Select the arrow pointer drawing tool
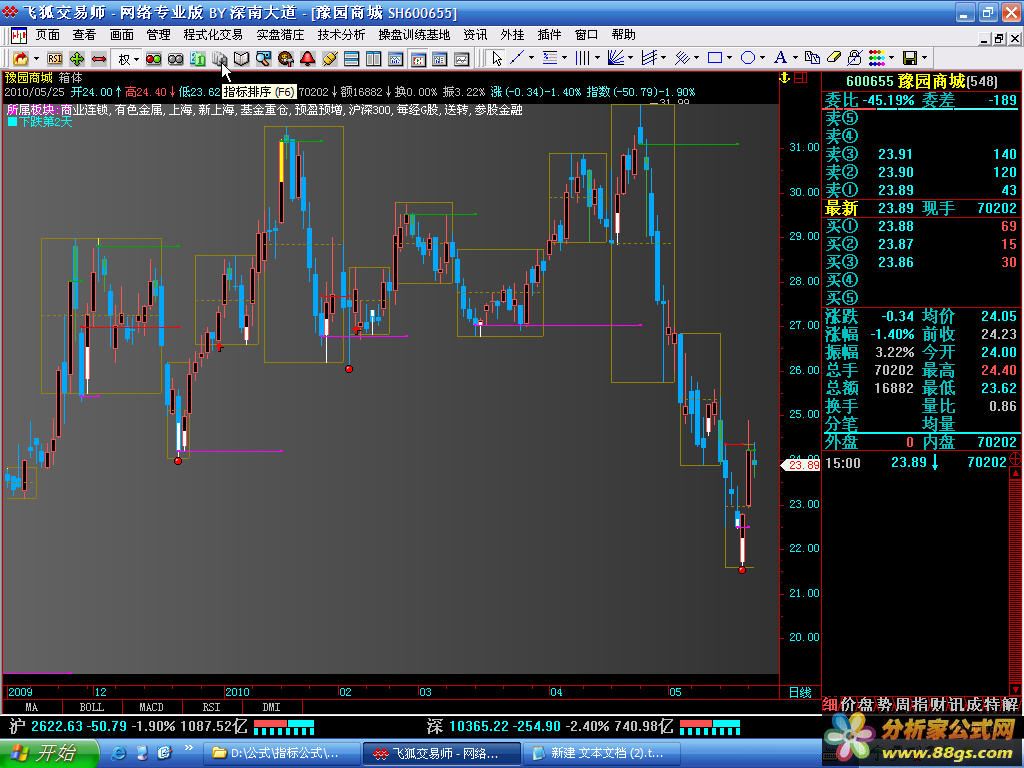This screenshot has height=768, width=1024. pyautogui.click(x=497, y=58)
